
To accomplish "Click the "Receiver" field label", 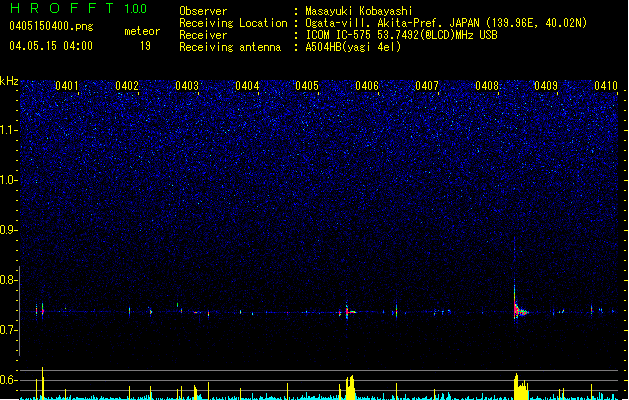I will [203, 35].
